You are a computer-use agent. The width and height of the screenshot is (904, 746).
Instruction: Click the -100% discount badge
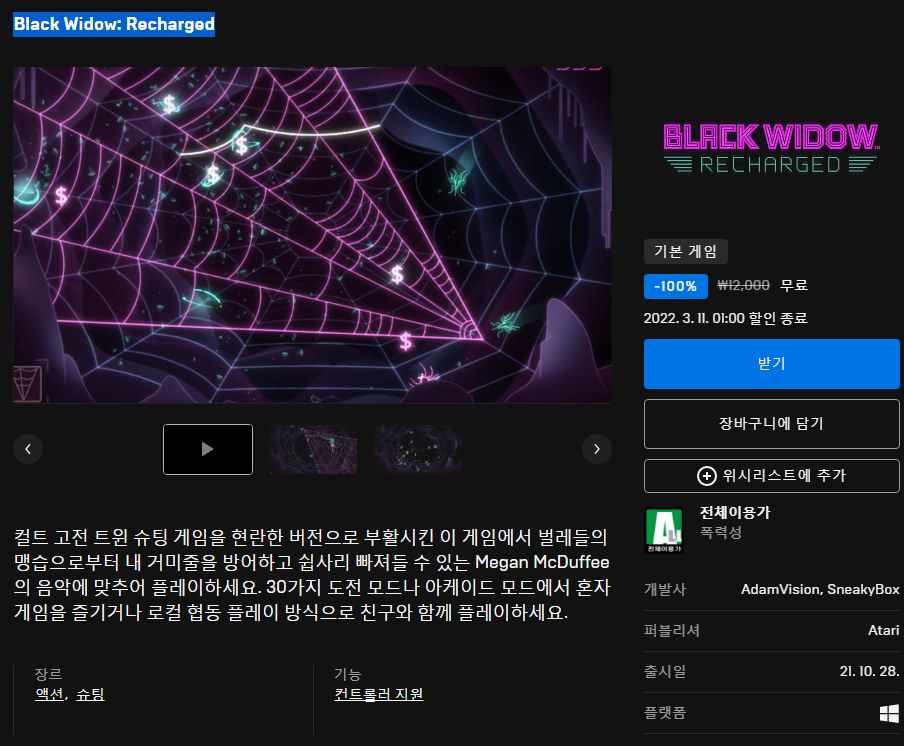[x=676, y=286]
